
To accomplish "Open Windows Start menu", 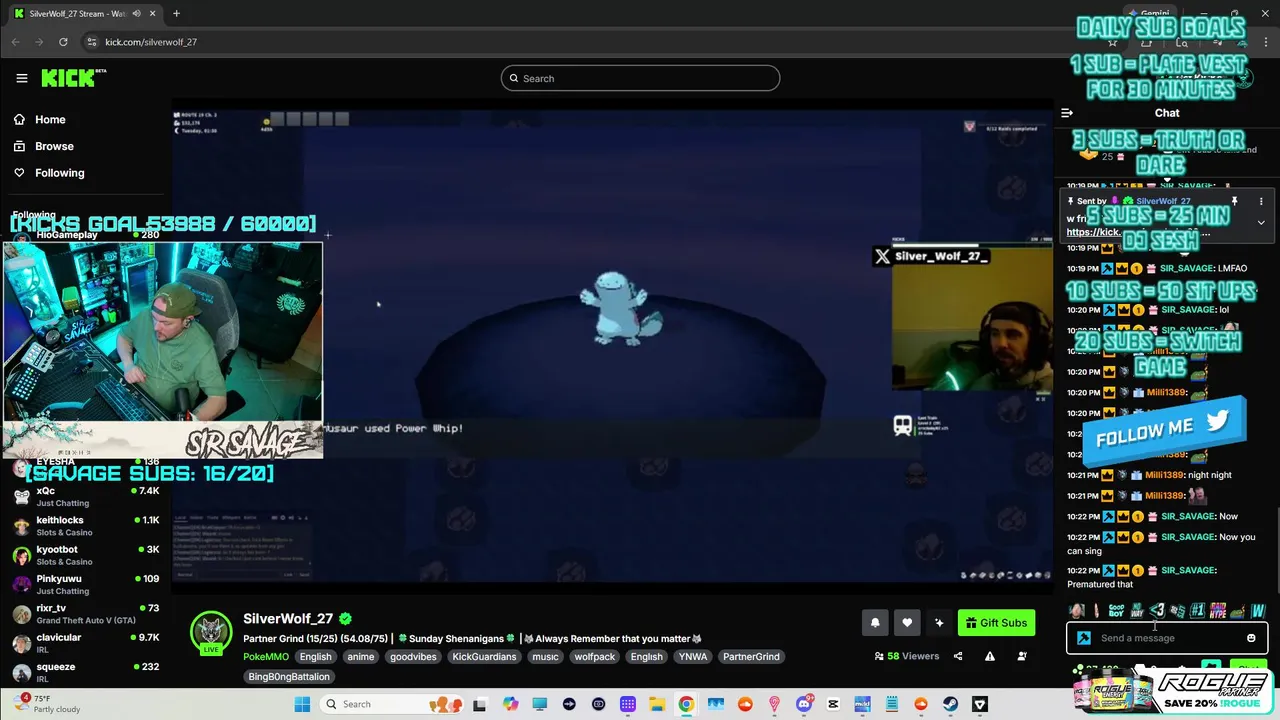I will pos(303,704).
